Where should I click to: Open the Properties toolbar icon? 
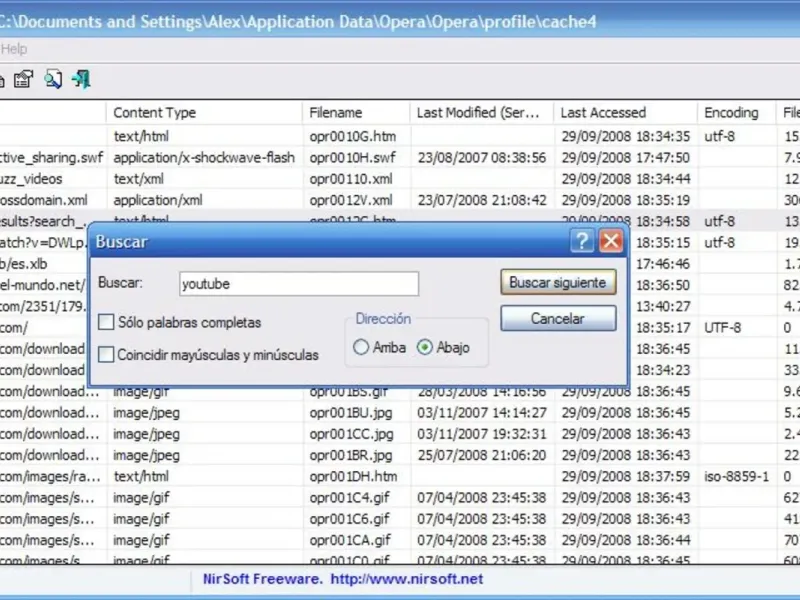(x=23, y=80)
